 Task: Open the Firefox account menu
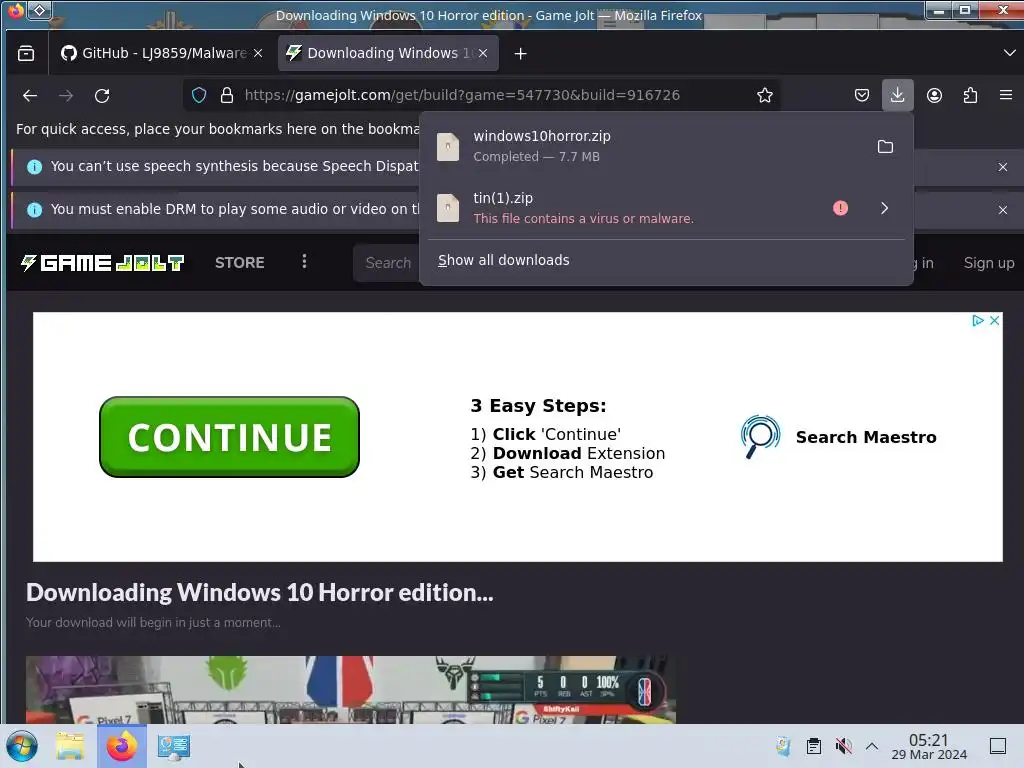click(934, 95)
